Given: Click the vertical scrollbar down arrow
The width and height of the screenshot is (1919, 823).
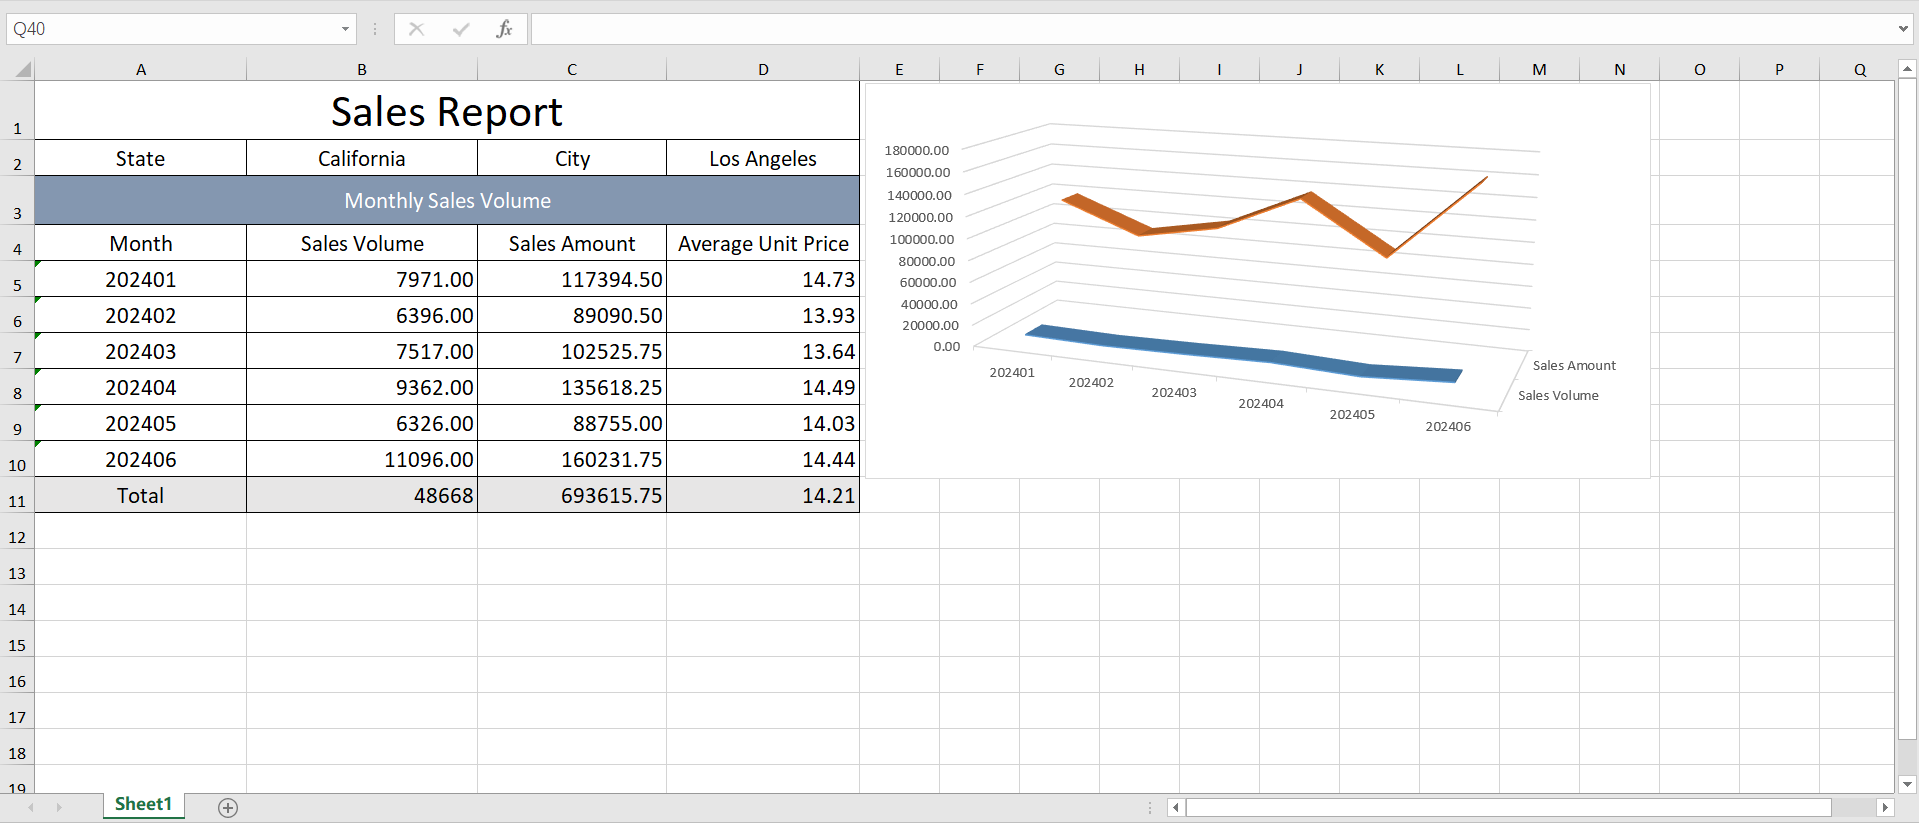Looking at the screenshot, I should (1907, 784).
